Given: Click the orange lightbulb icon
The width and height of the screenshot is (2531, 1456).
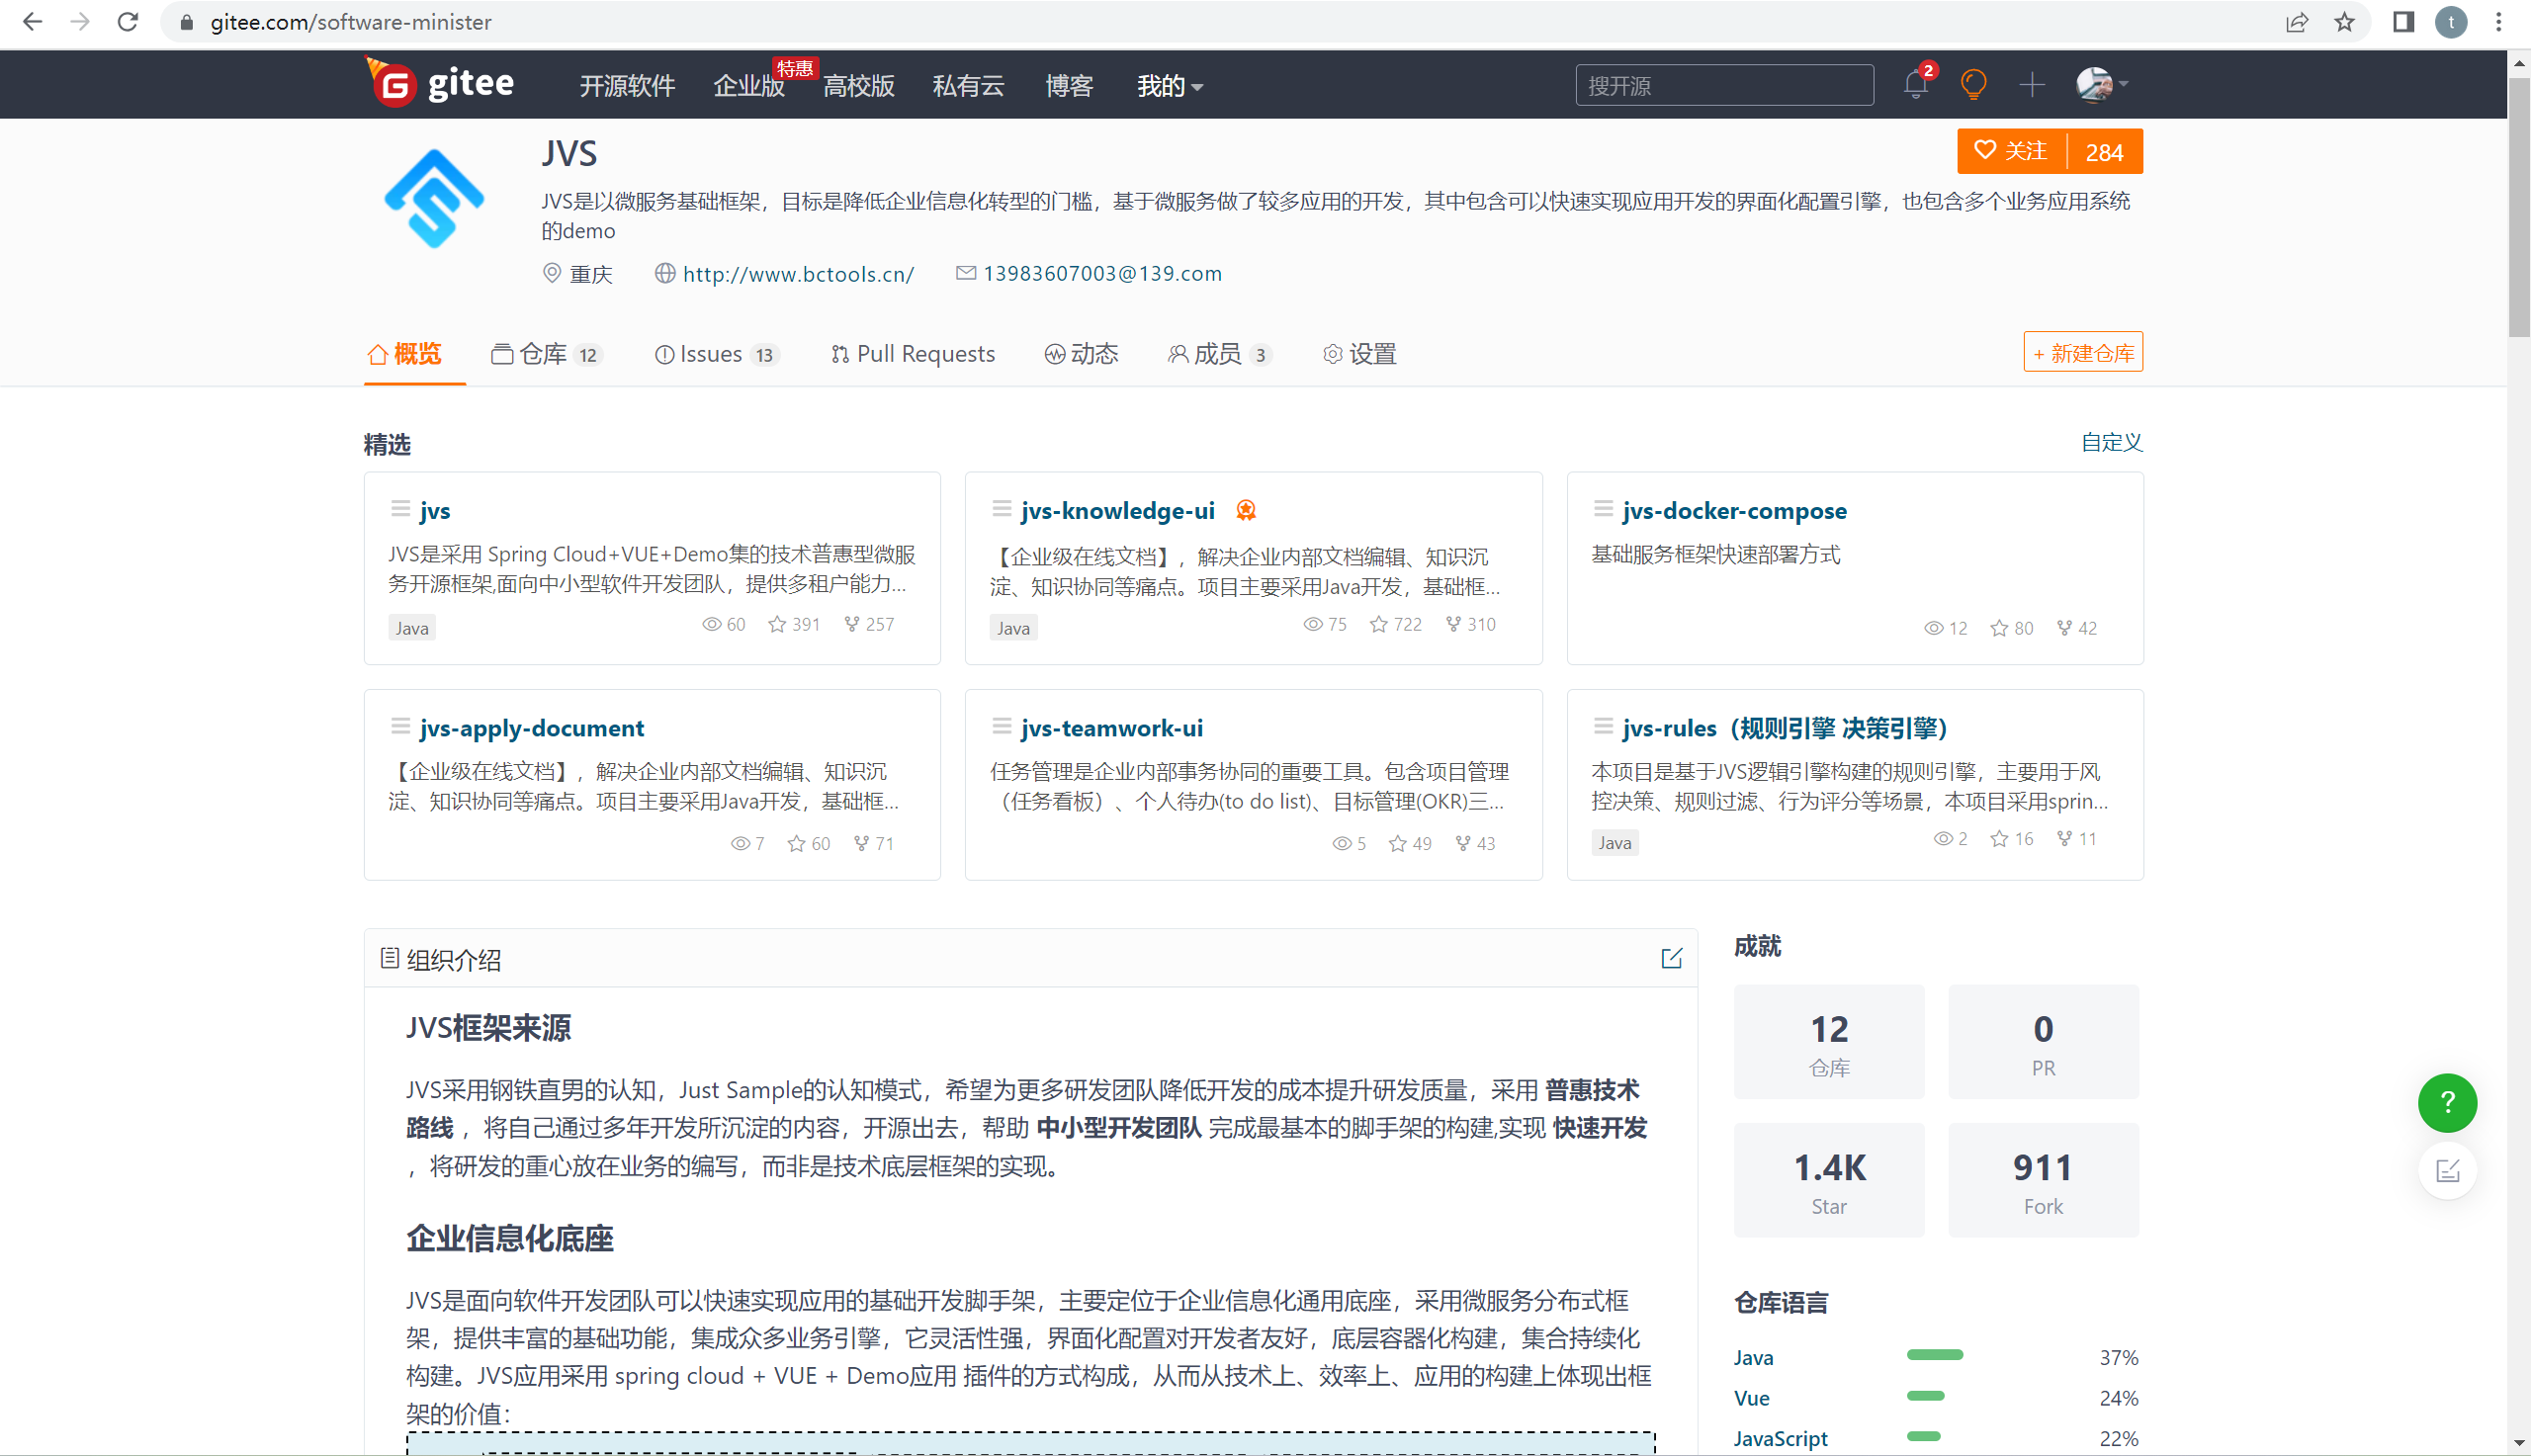Looking at the screenshot, I should 1973,84.
